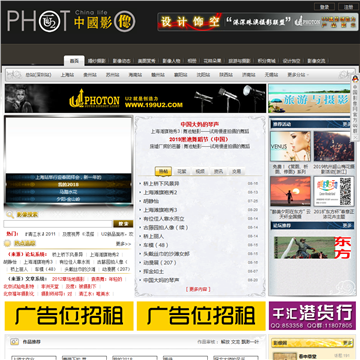Select the 首页 home tab
Viewport: 360px width, 360px height.
74,61
